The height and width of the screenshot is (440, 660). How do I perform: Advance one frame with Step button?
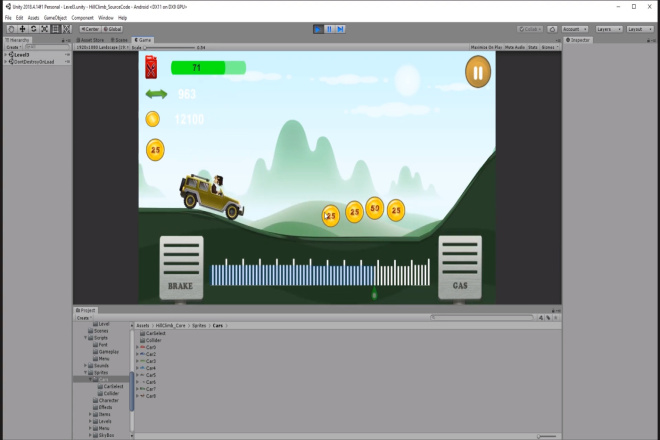[x=341, y=29]
